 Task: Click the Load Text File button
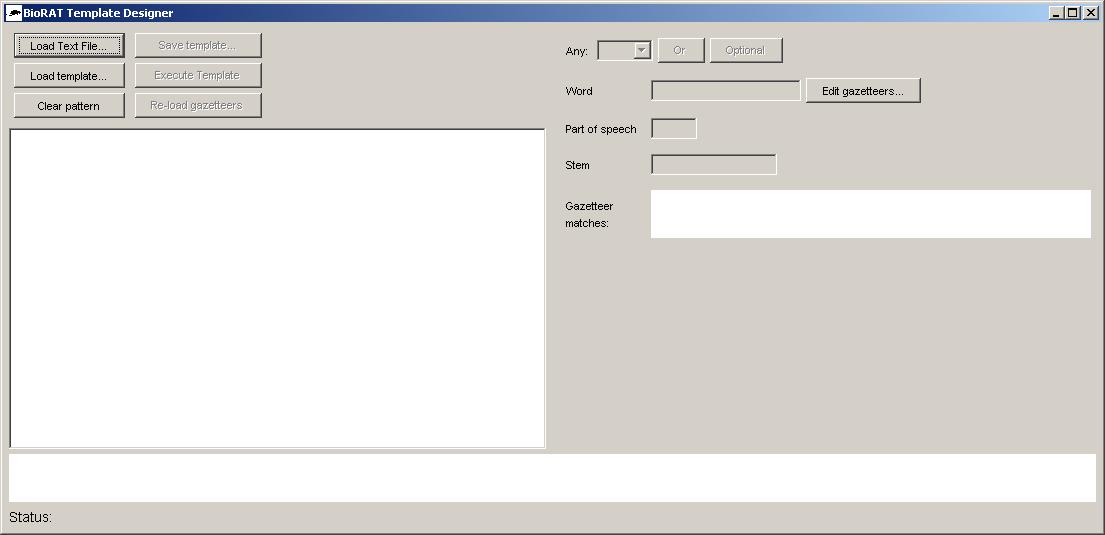pyautogui.click(x=69, y=46)
